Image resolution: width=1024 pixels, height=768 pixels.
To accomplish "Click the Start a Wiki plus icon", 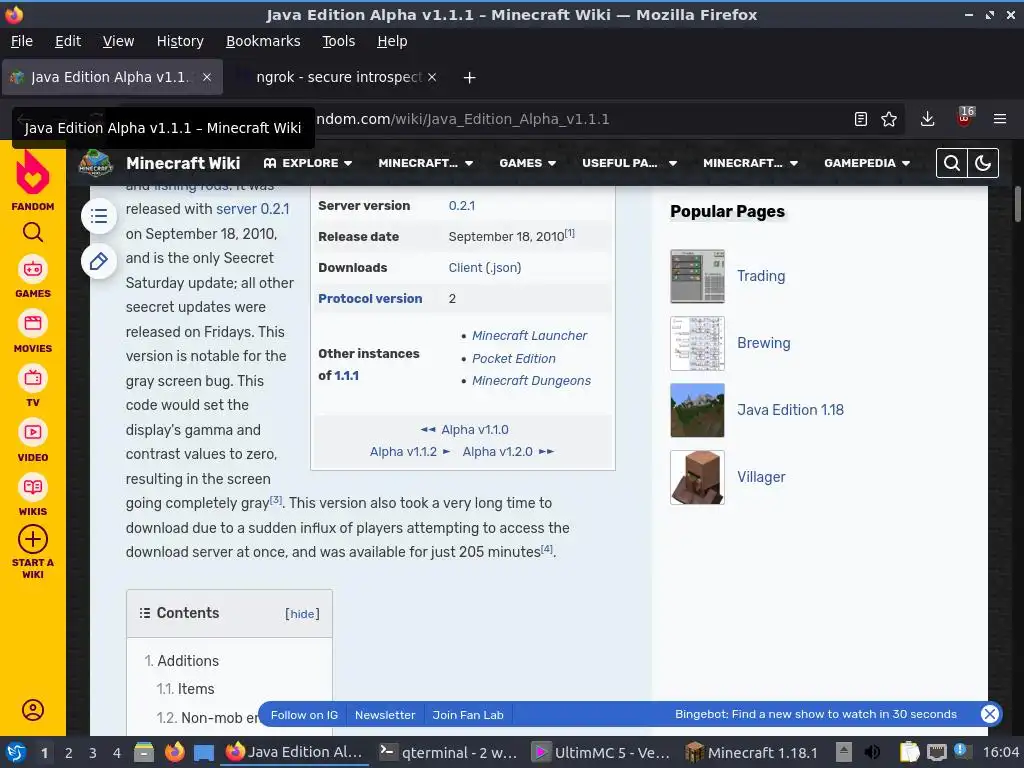I will (33, 539).
